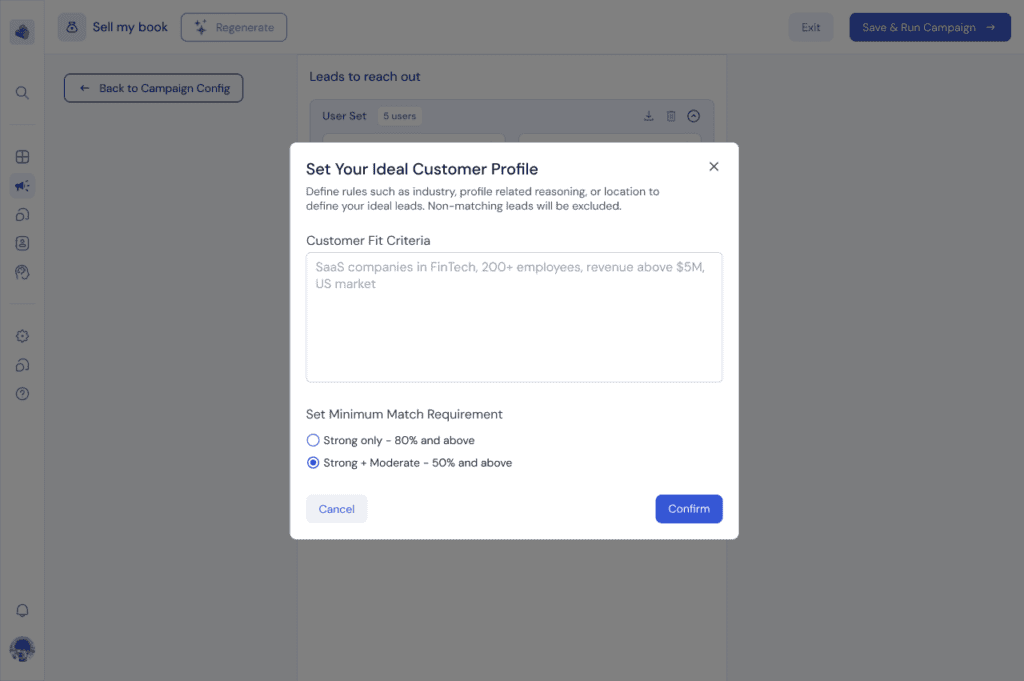Open the dashboard grid icon in sidebar
Image resolution: width=1024 pixels, height=681 pixels.
tap(22, 157)
